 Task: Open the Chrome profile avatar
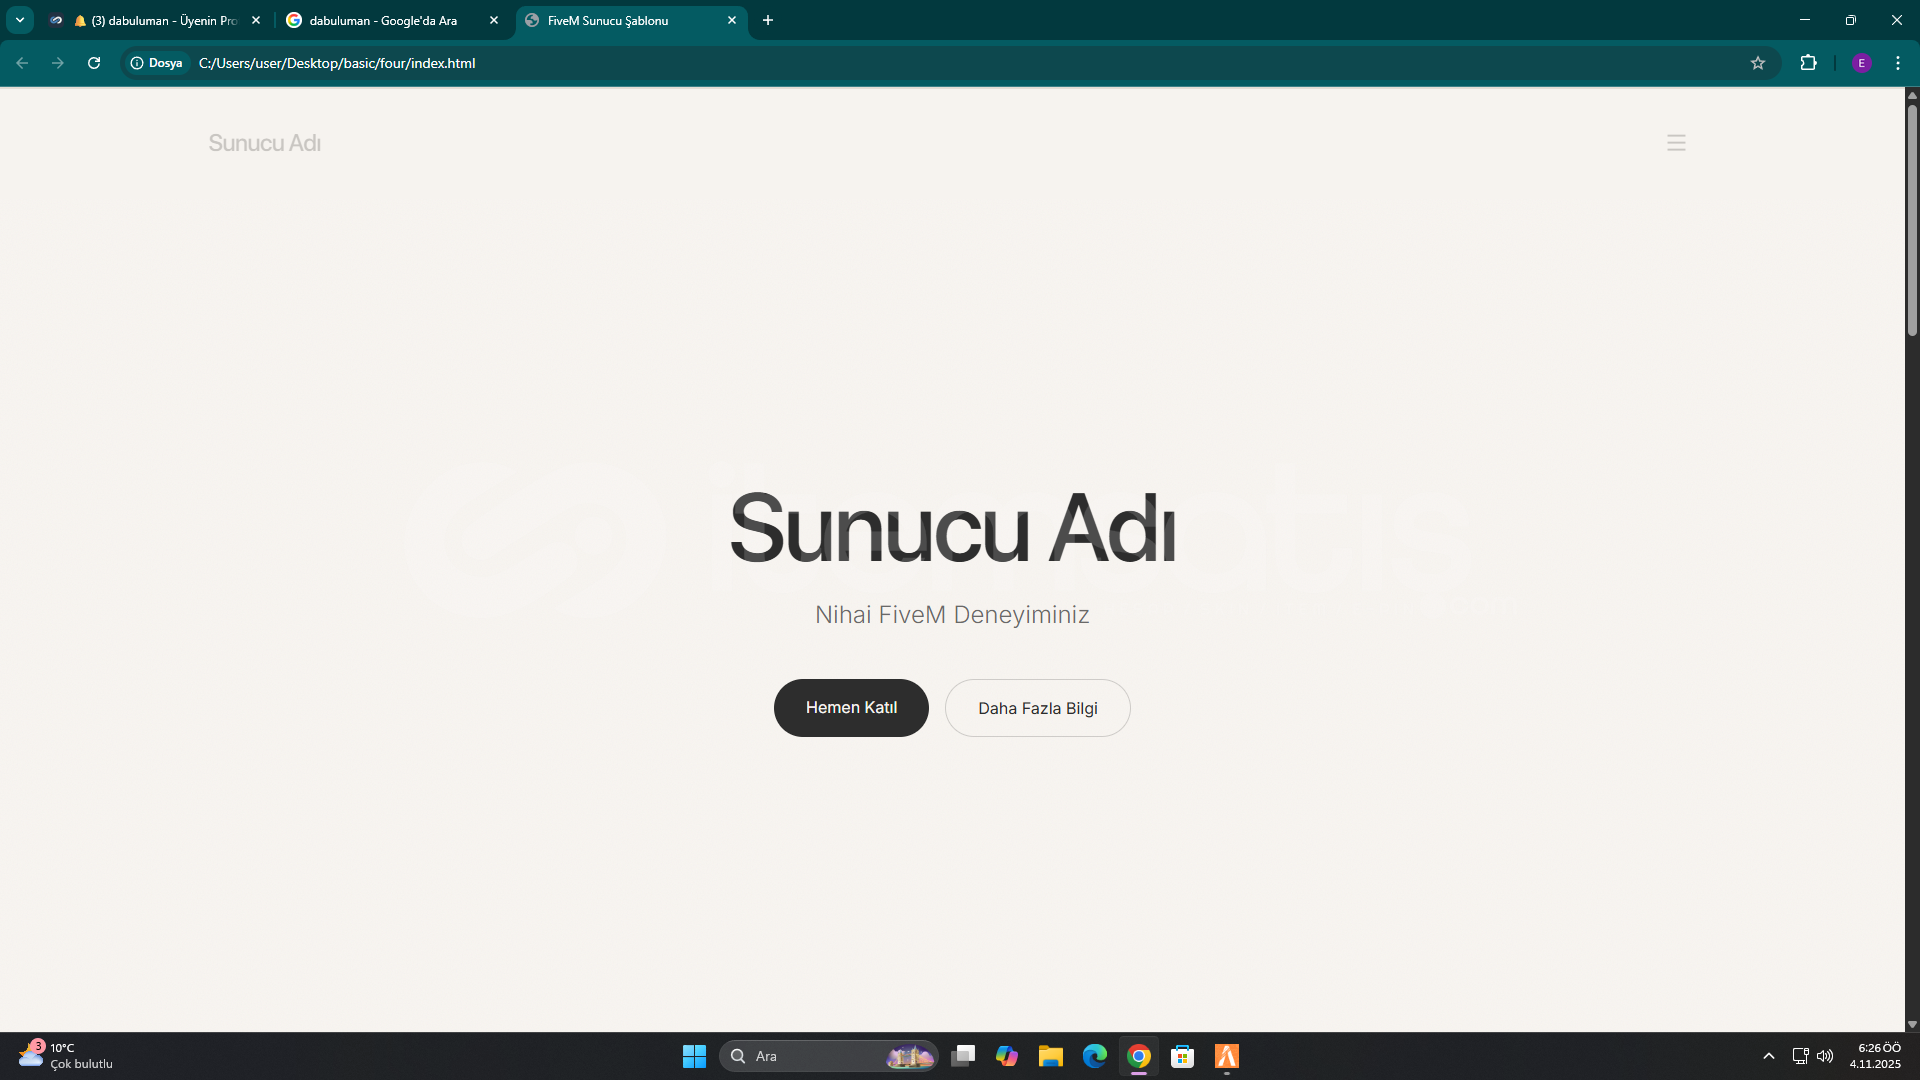[x=1861, y=63]
